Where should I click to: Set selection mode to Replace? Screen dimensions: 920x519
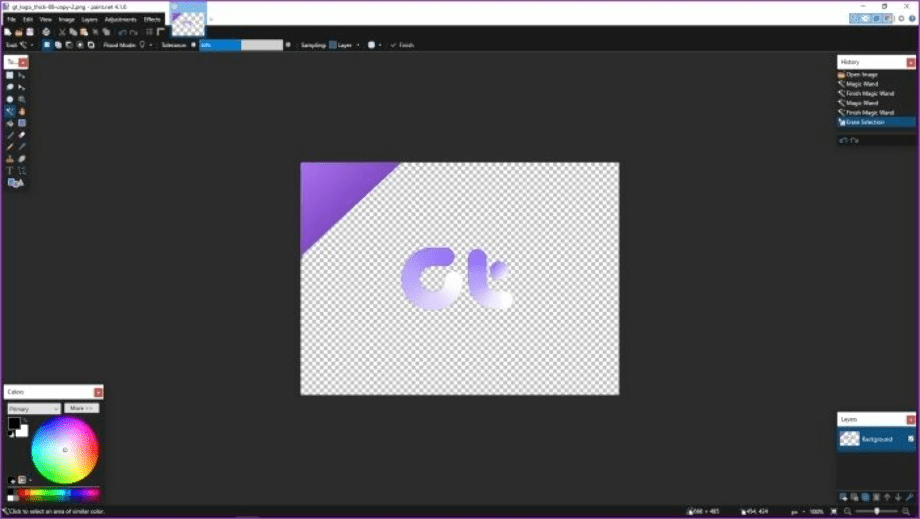coord(46,45)
